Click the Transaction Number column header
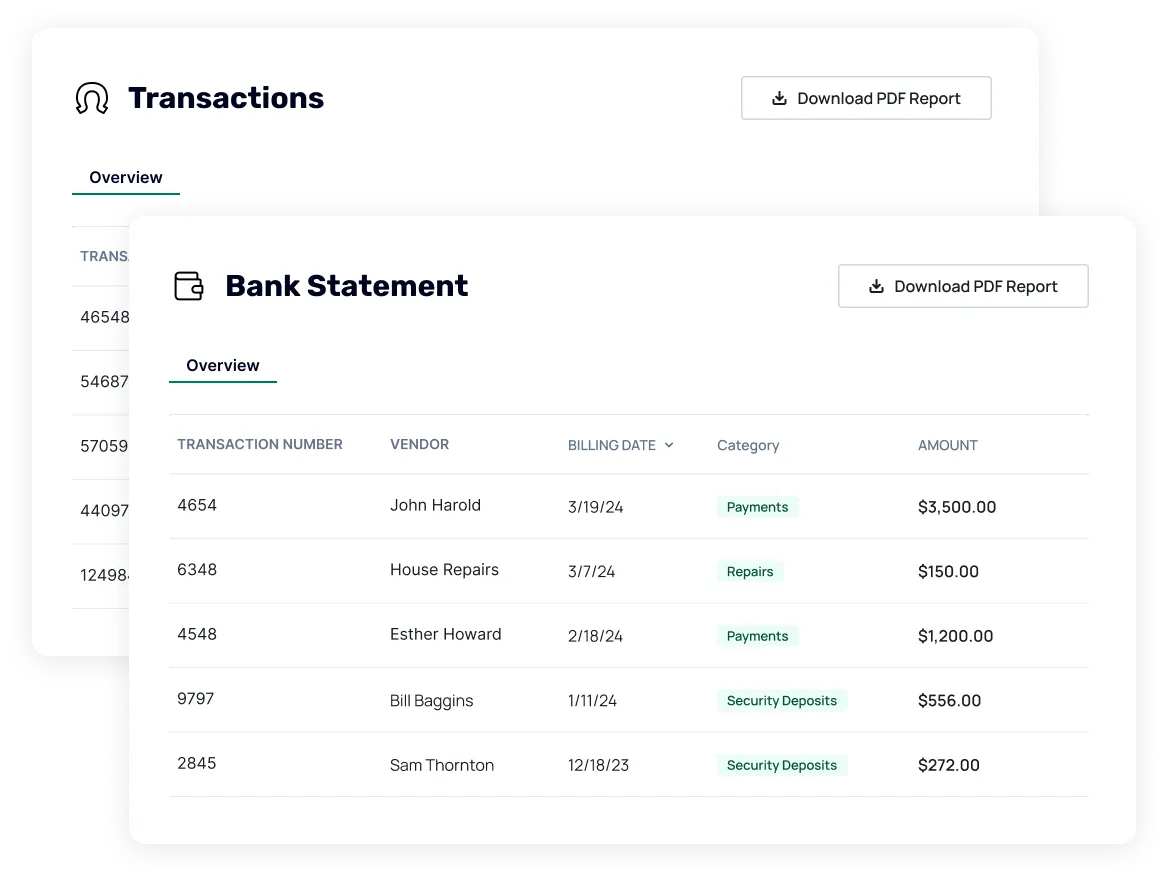Screen dimensions: 1168x880 coord(259,444)
